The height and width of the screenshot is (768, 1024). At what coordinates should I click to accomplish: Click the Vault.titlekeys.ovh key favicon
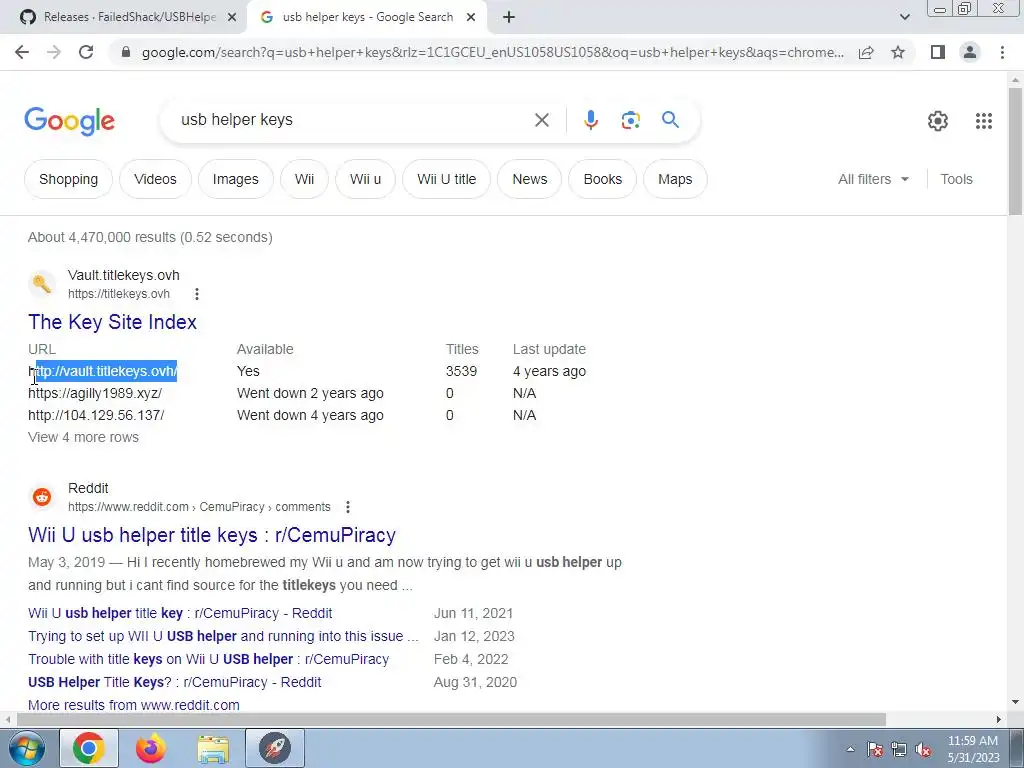(42, 284)
